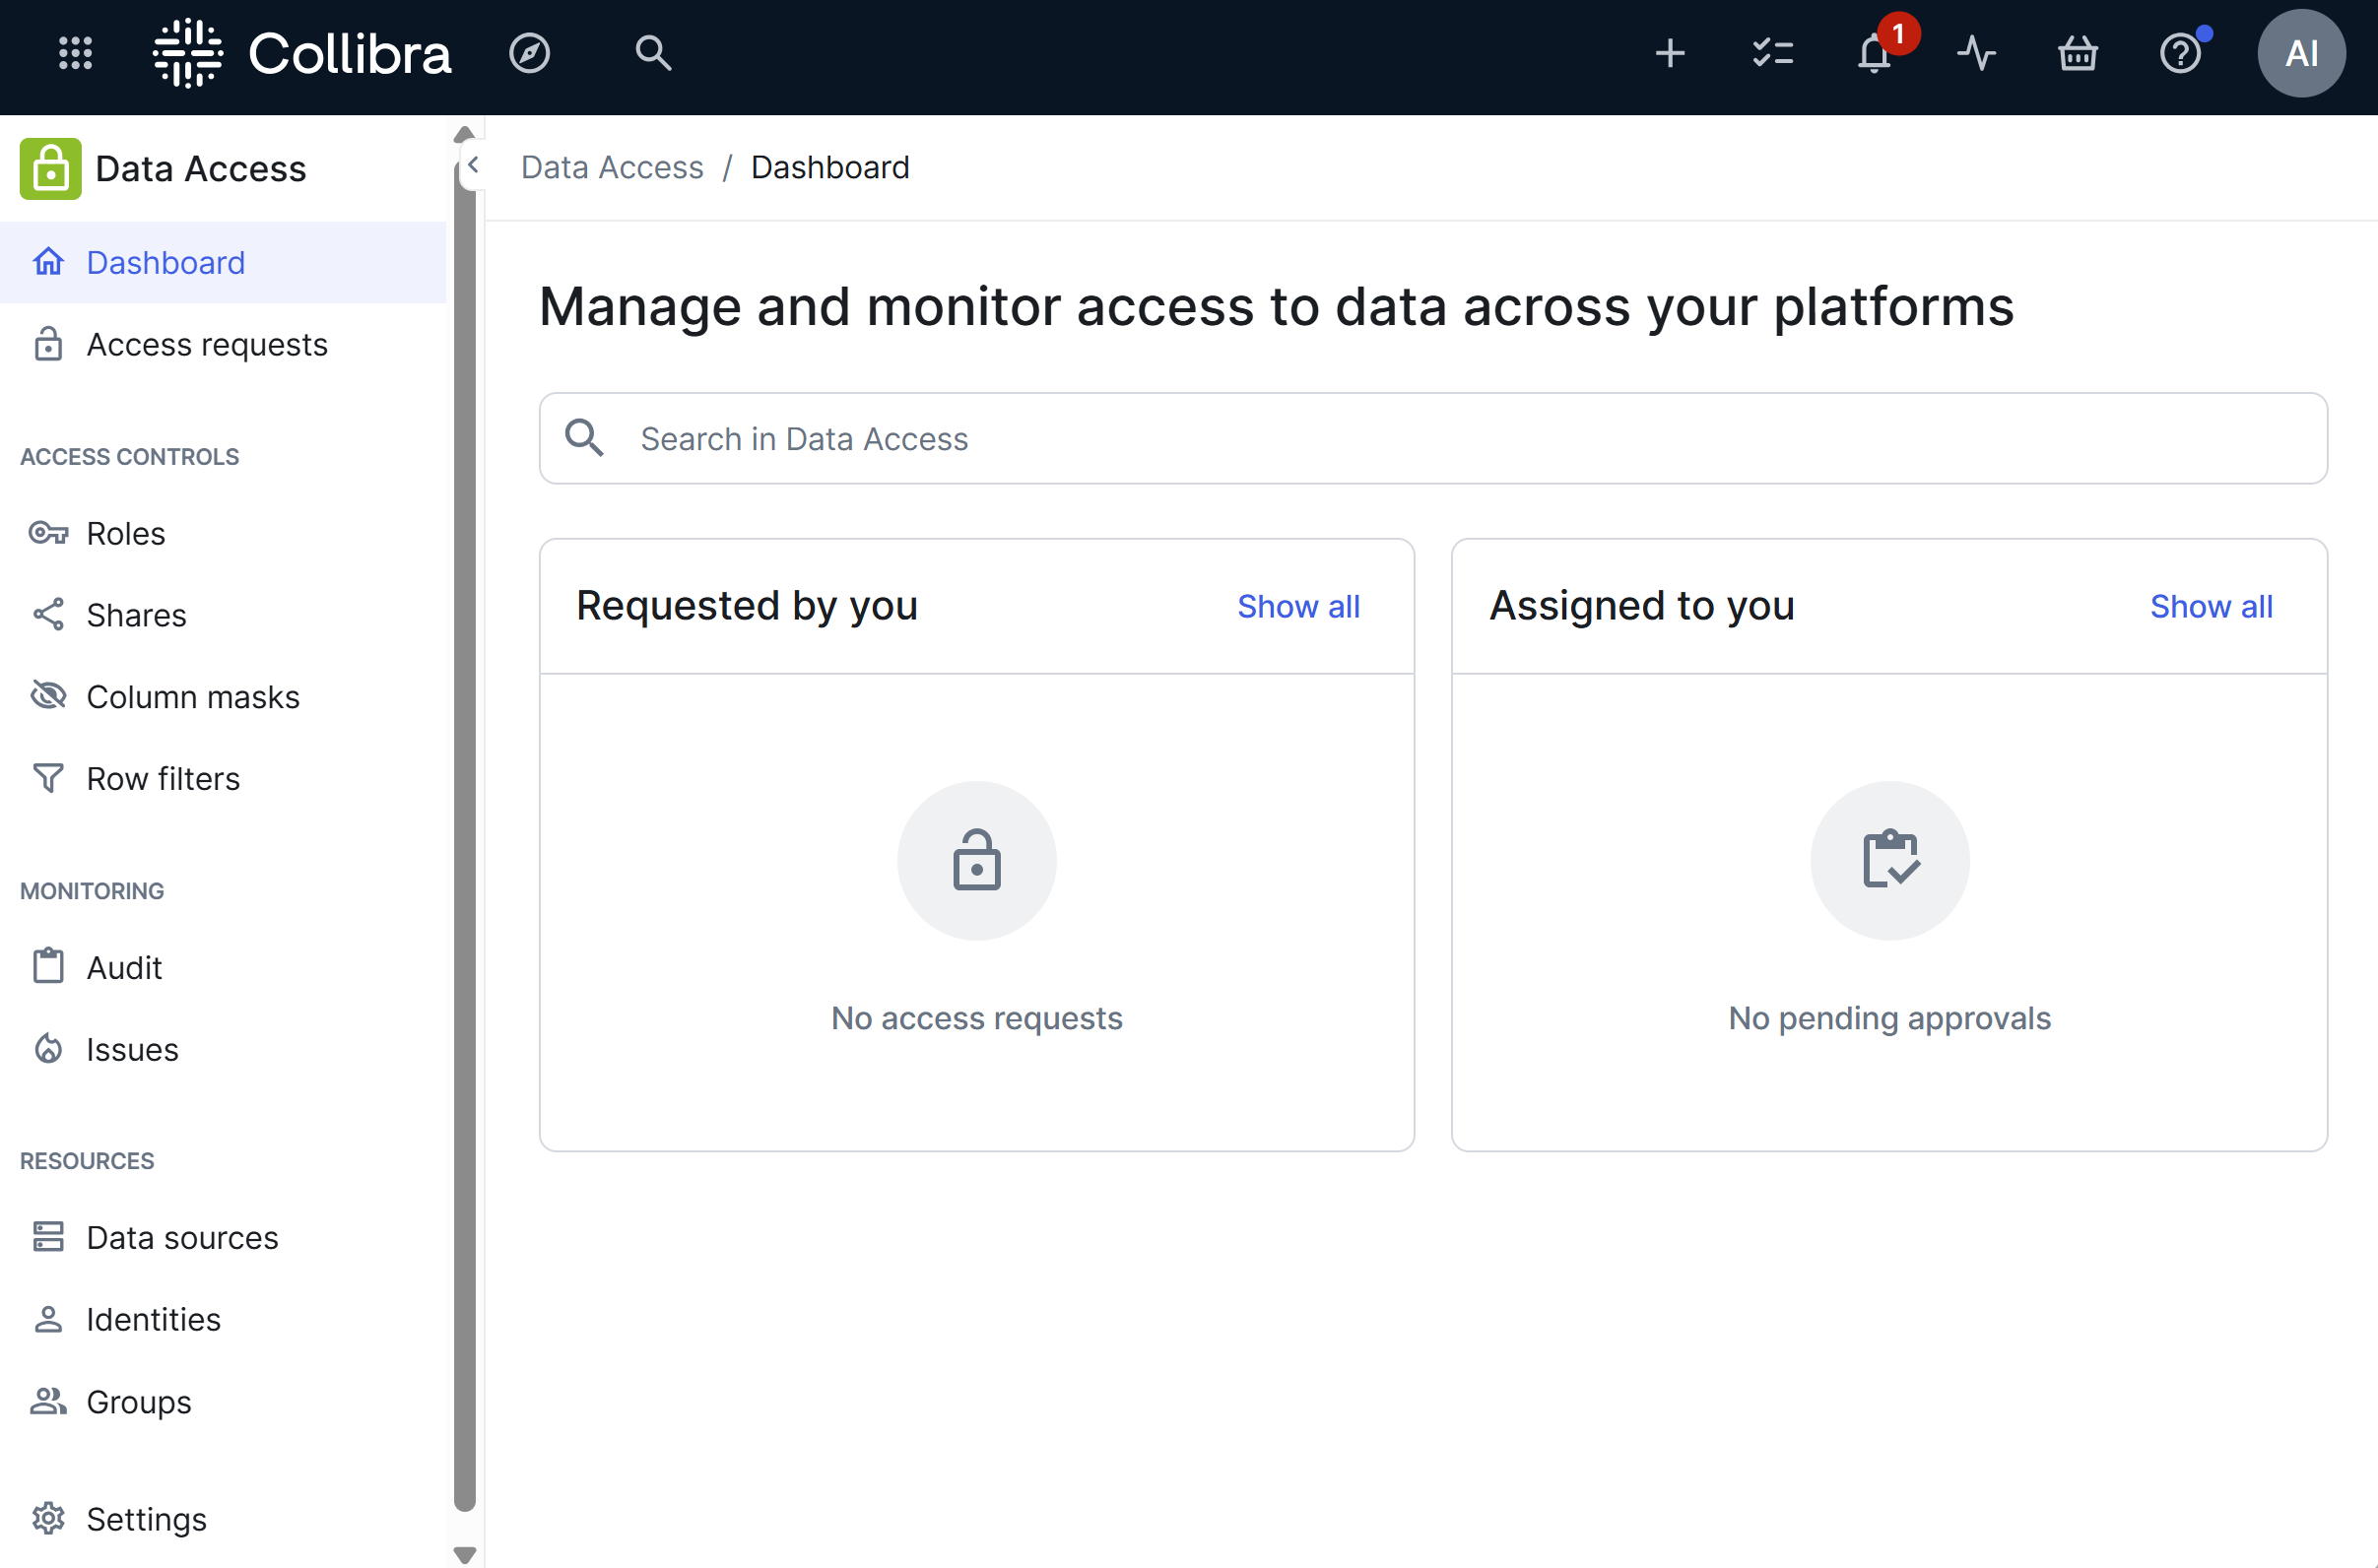
Task: Click the Data Access sidebar title
Action: pyautogui.click(x=201, y=169)
